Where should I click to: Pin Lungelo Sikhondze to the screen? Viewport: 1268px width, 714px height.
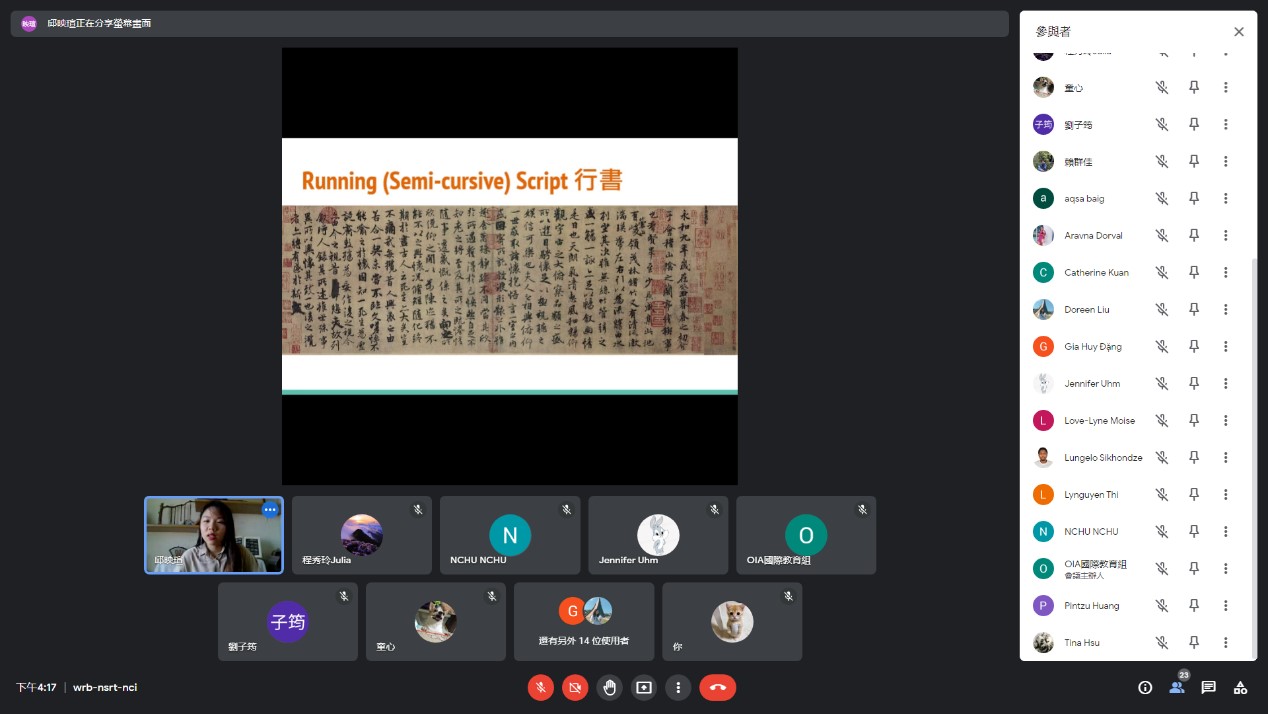[1194, 457]
